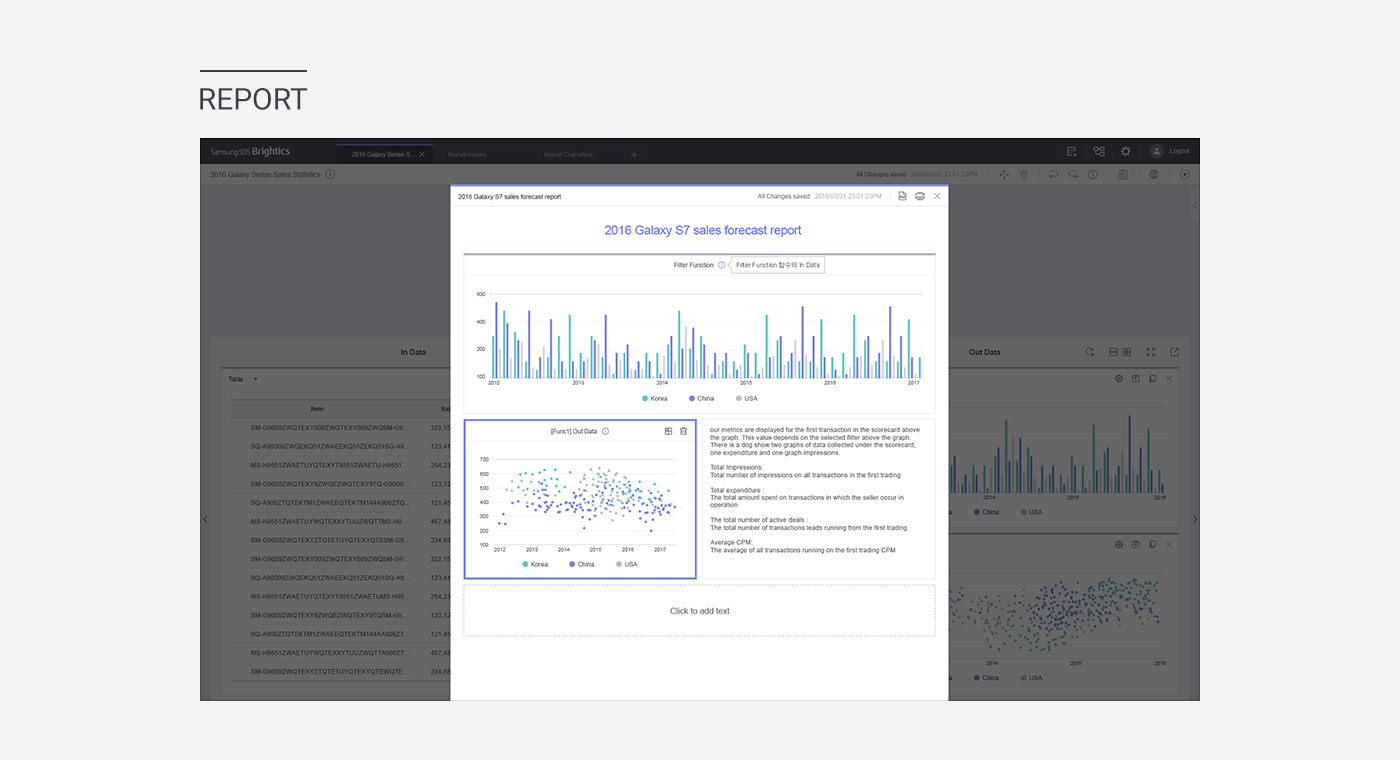Select the row layout icon in Out Data header
The width and height of the screenshot is (1400, 760).
click(x=1114, y=352)
